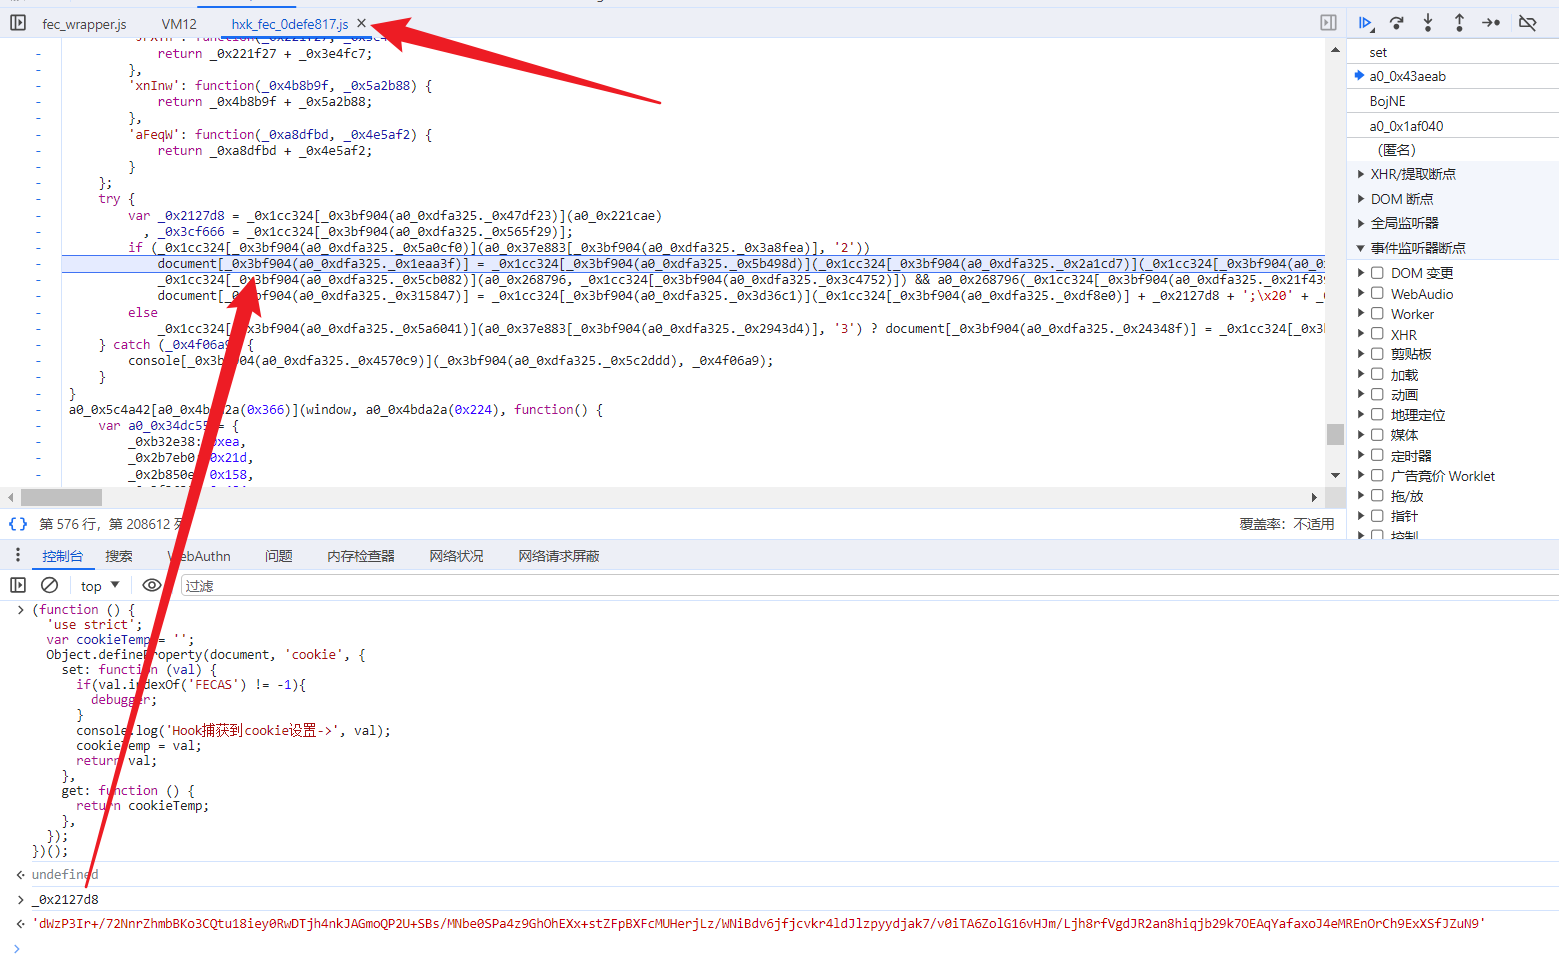Enable the DOM 变更 listener checkbox
Screen dimensions: 1559x955
click(1377, 273)
